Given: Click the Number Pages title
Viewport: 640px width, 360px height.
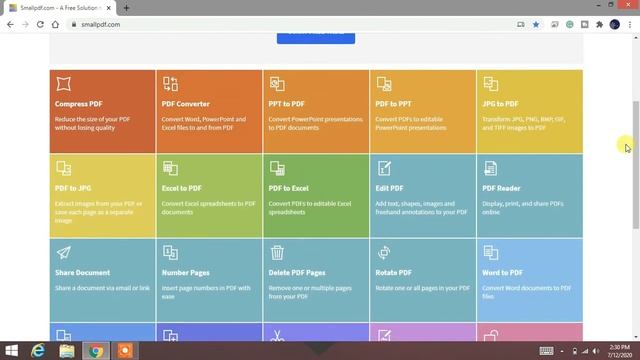Looking at the screenshot, I should point(186,273).
